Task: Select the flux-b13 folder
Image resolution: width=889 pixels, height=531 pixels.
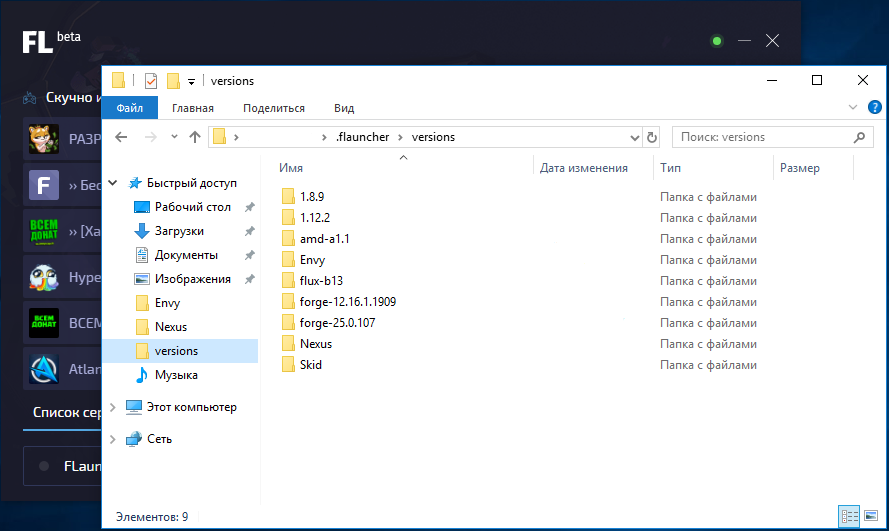Action: click(x=321, y=281)
